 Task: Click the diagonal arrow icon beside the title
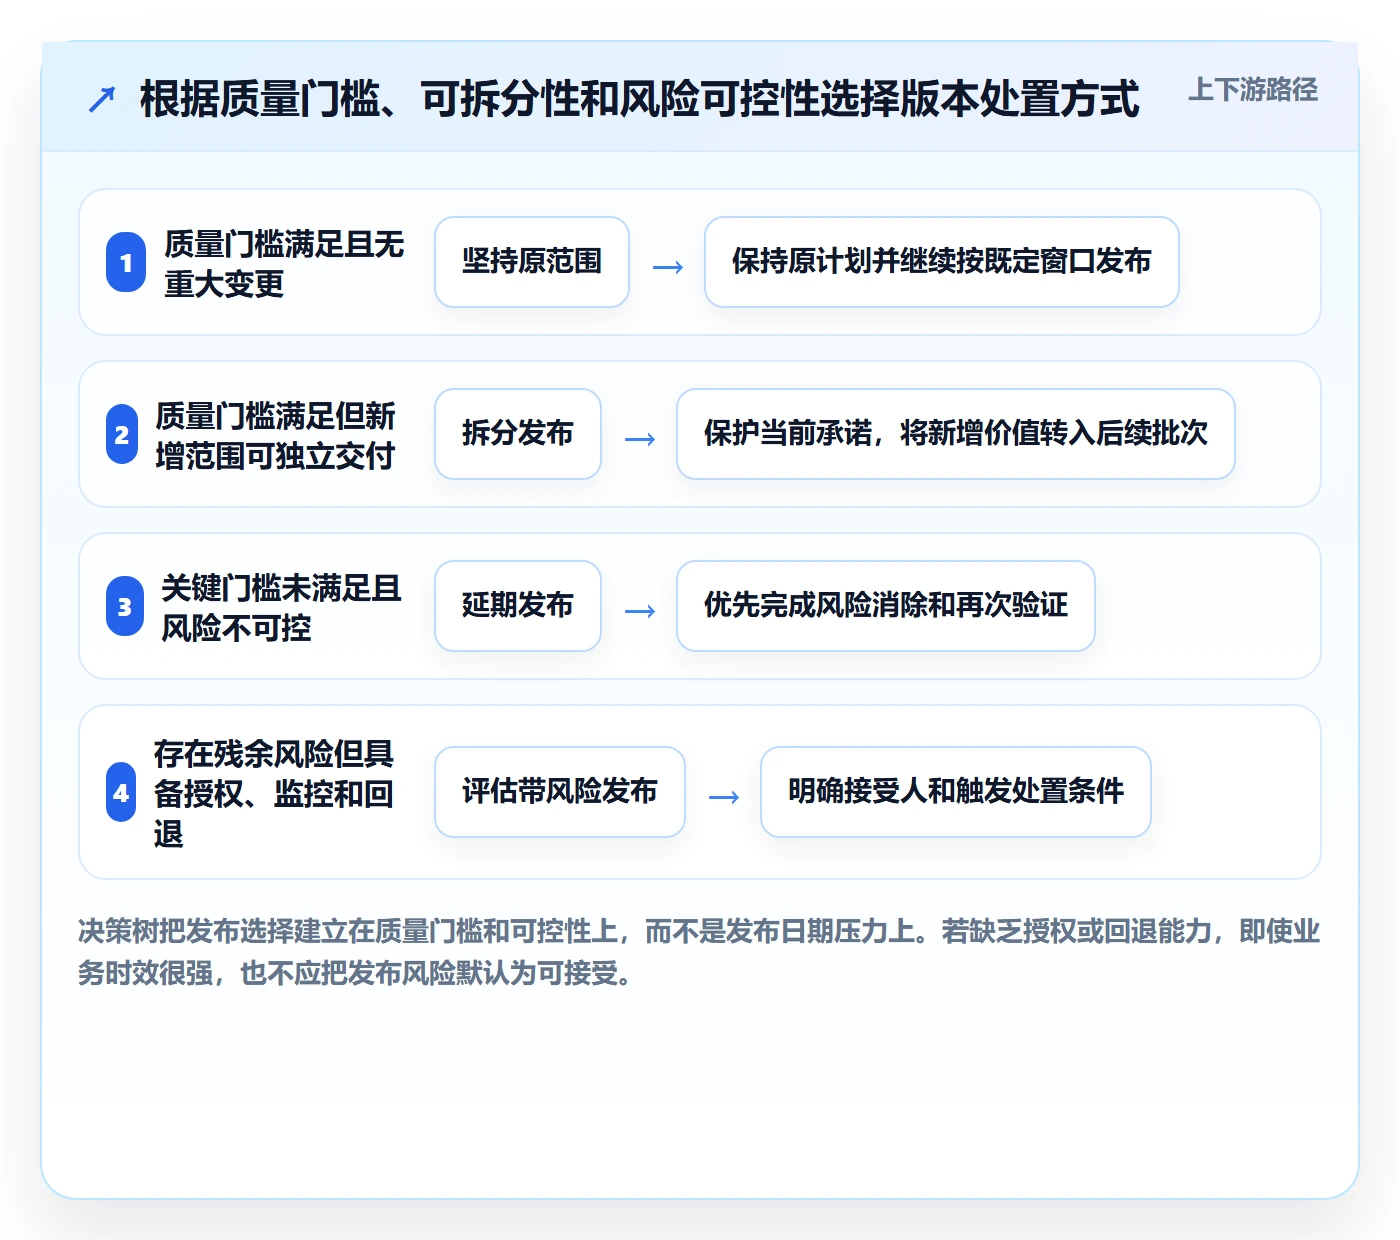(x=102, y=99)
